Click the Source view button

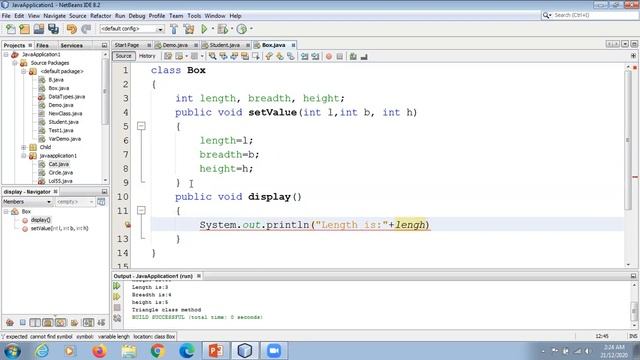tap(123, 56)
